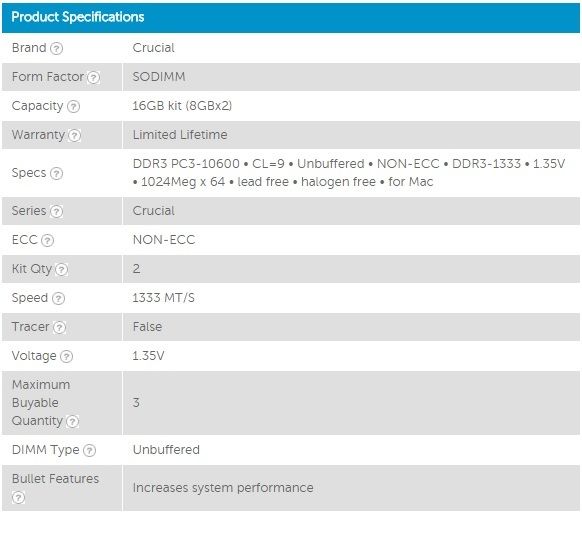582x552 pixels.
Task: Click the ECC help icon
Action: pyautogui.click(x=48, y=241)
